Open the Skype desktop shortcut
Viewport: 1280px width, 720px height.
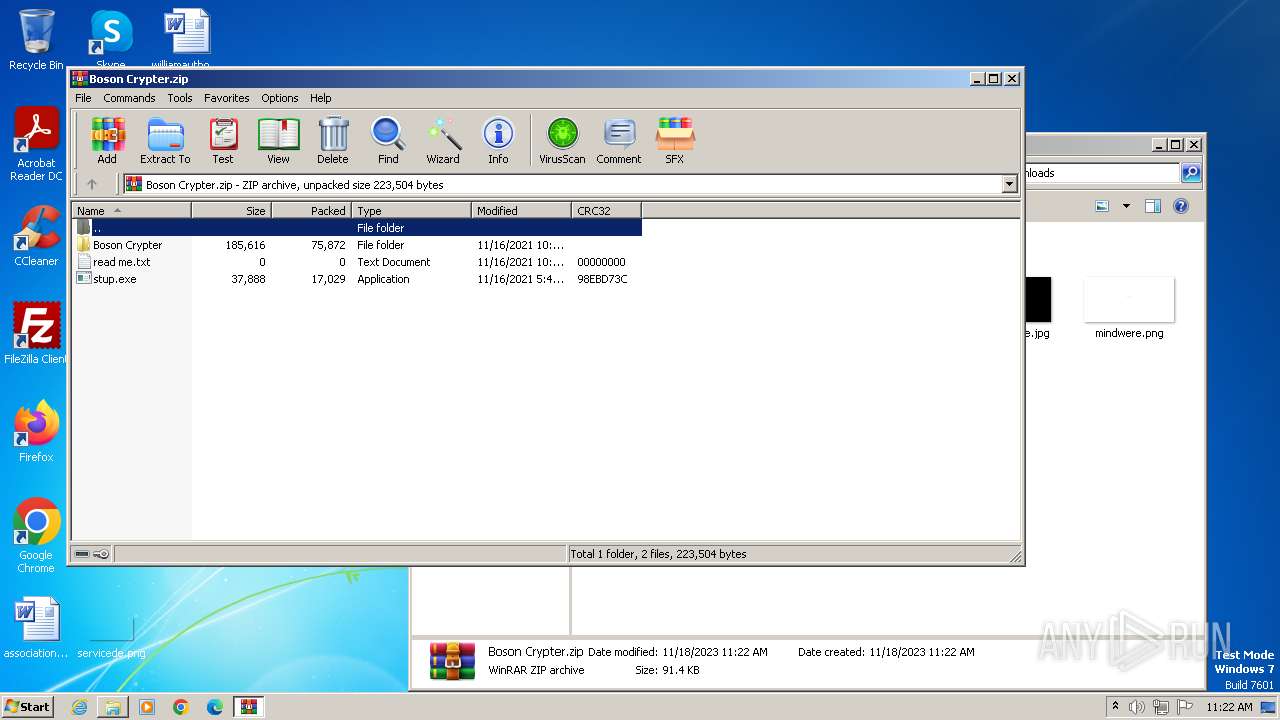(110, 40)
